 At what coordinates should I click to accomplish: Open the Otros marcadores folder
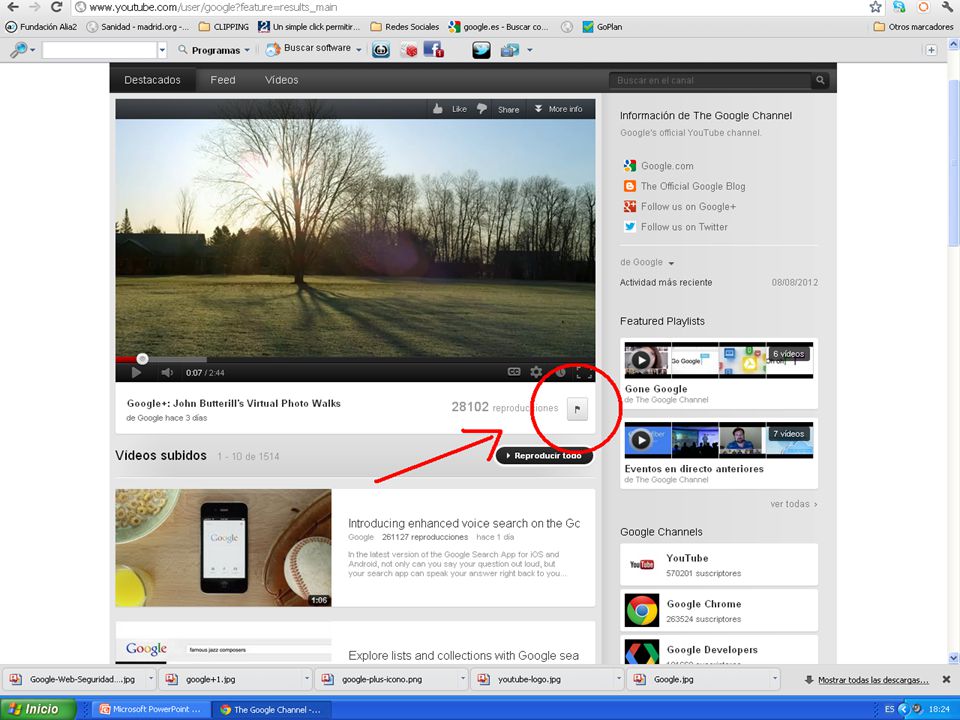click(913, 27)
